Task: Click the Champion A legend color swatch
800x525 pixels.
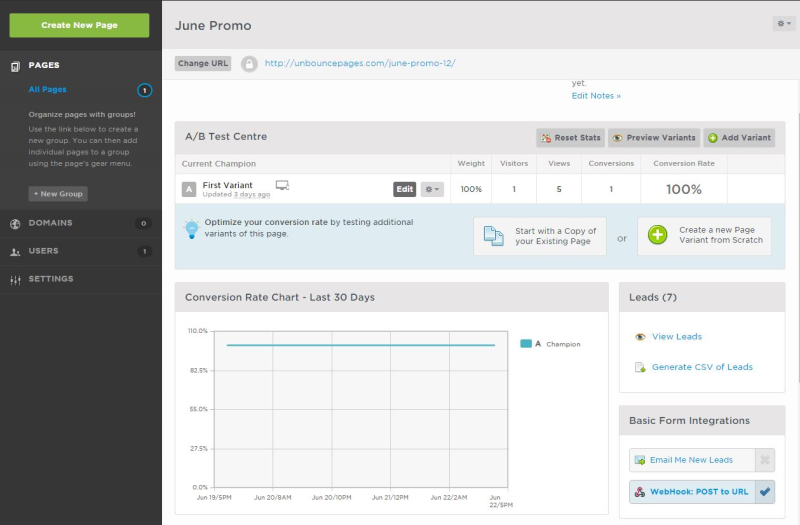Action: (526, 343)
